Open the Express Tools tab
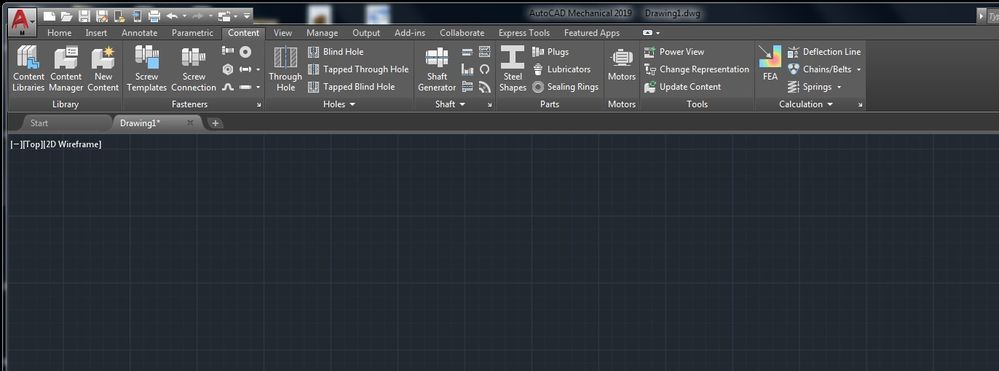 [524, 33]
